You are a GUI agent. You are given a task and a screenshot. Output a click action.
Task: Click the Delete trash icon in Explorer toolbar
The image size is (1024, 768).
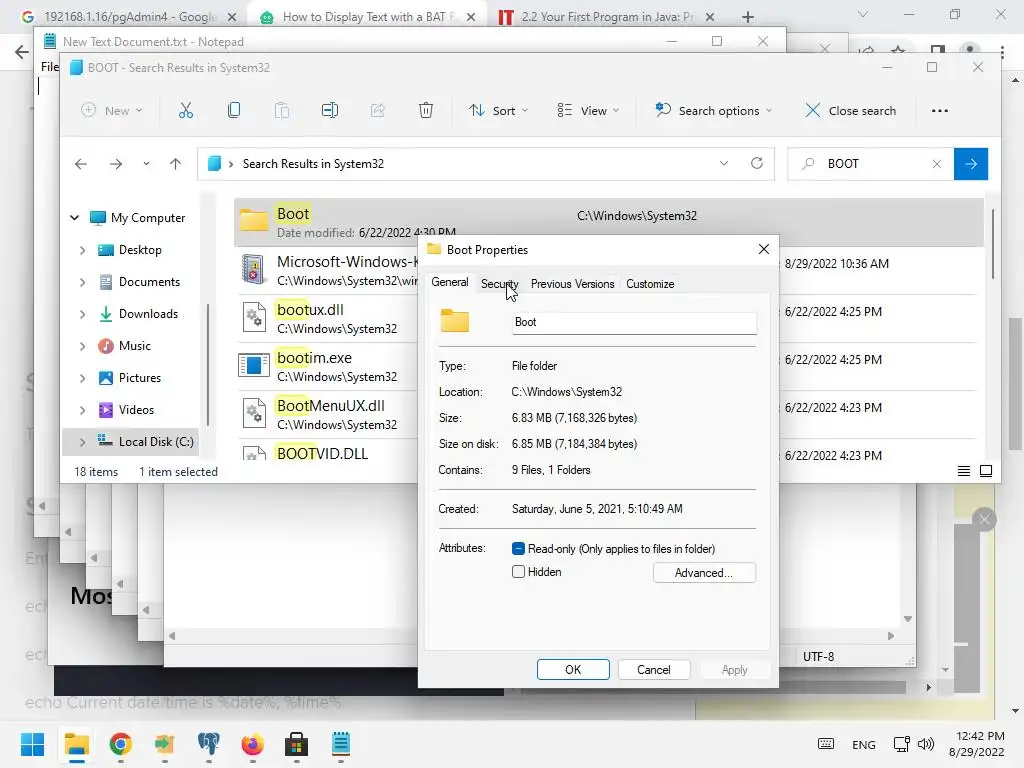426,110
